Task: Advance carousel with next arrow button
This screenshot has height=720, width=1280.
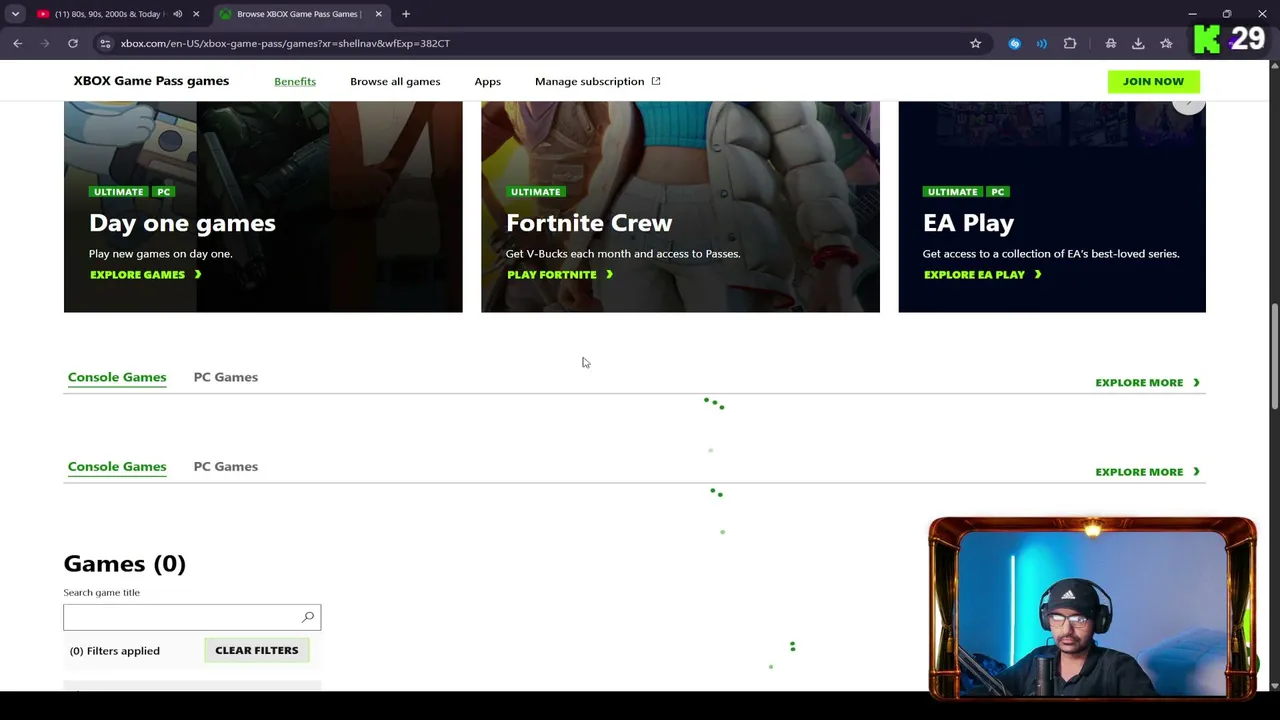Action: pos(1188,104)
